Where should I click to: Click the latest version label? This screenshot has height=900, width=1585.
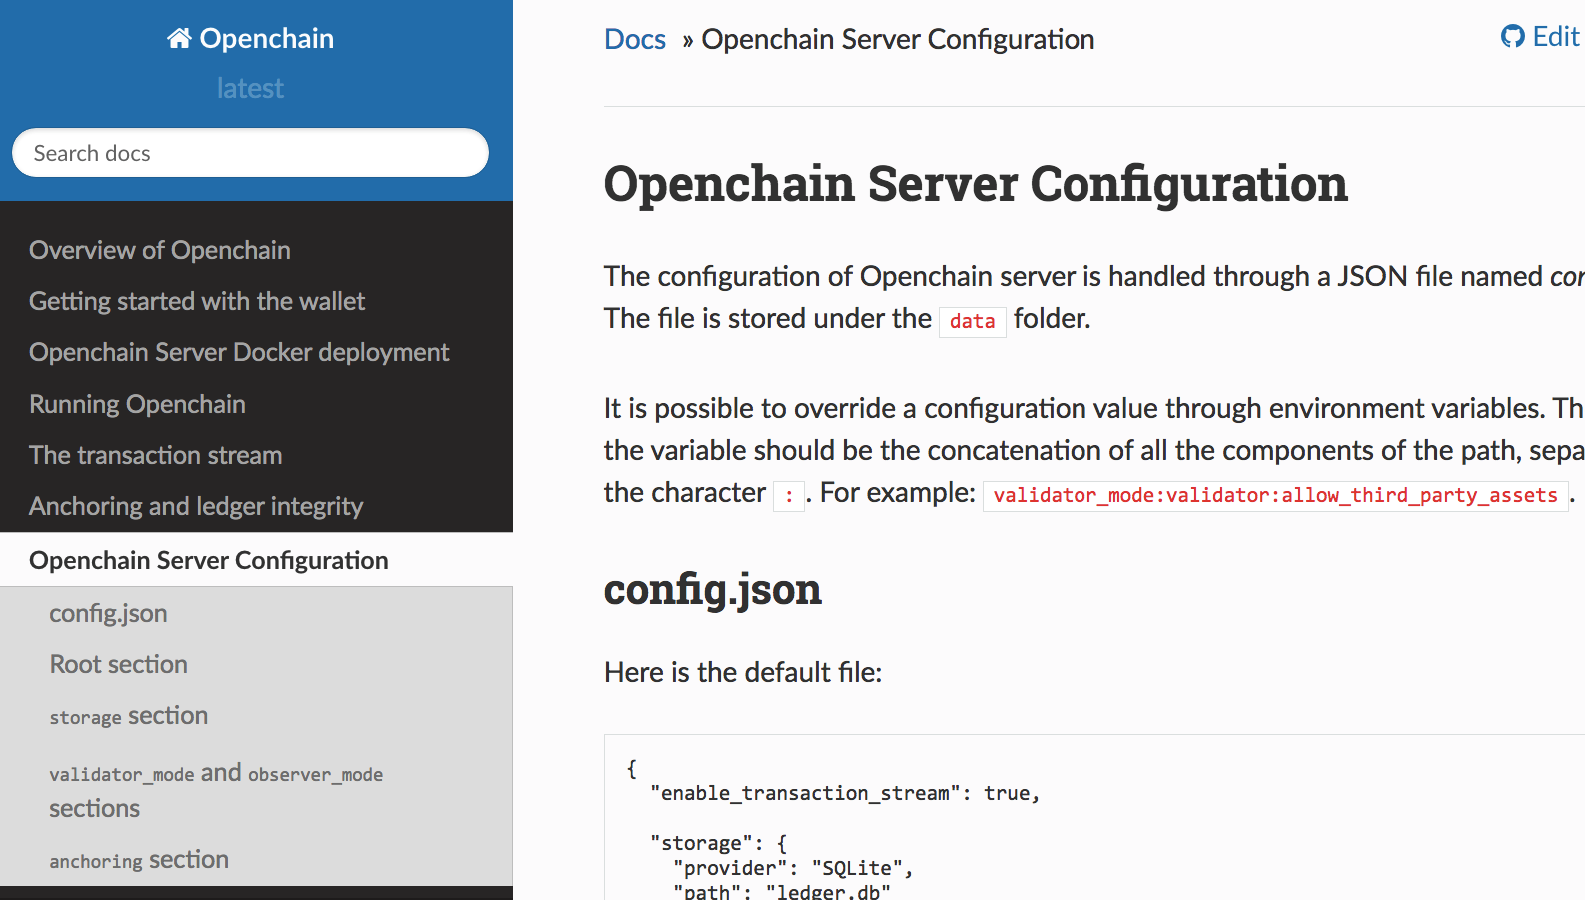point(250,89)
